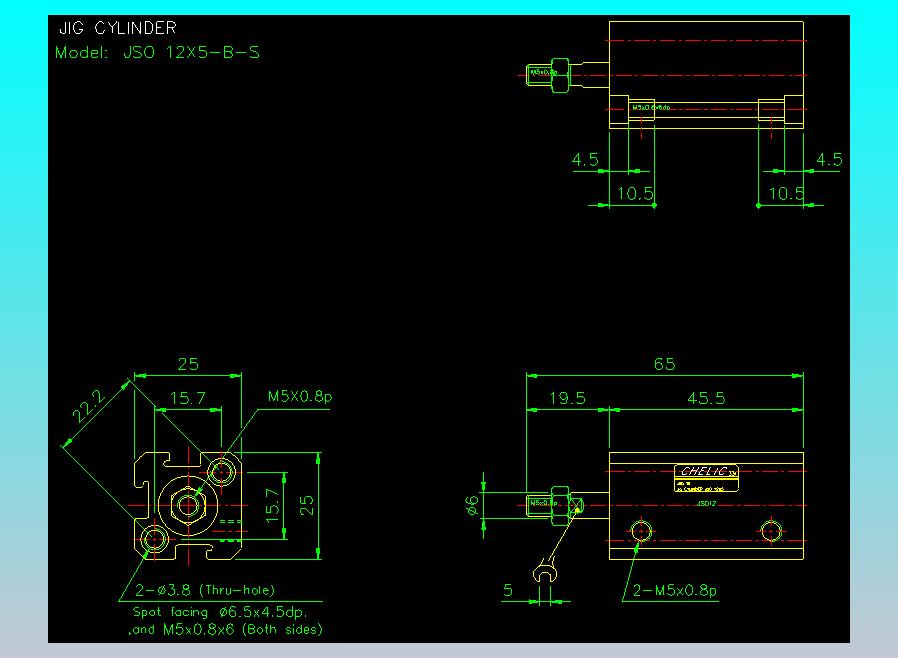Image resolution: width=898 pixels, height=658 pixels.
Task: Click the lower-left mounting hole in front view
Action: click(x=154, y=539)
